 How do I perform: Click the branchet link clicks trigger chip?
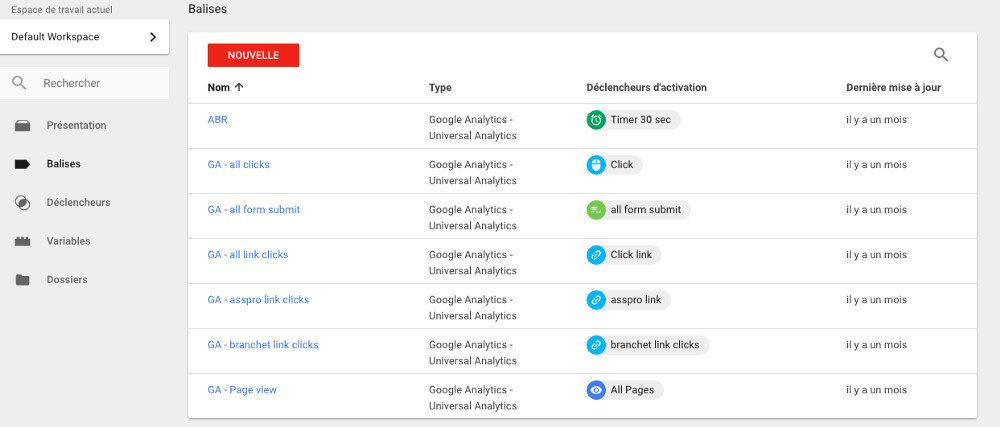pos(648,345)
